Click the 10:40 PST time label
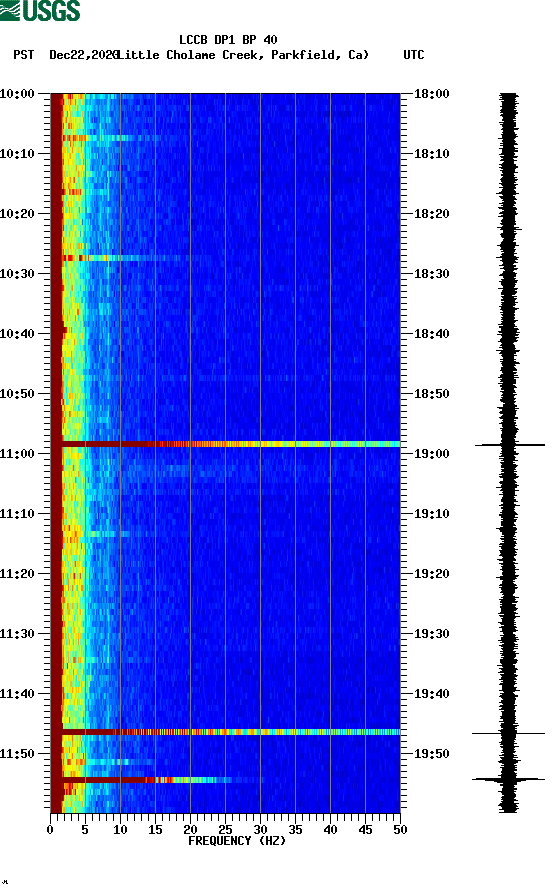 [17, 334]
